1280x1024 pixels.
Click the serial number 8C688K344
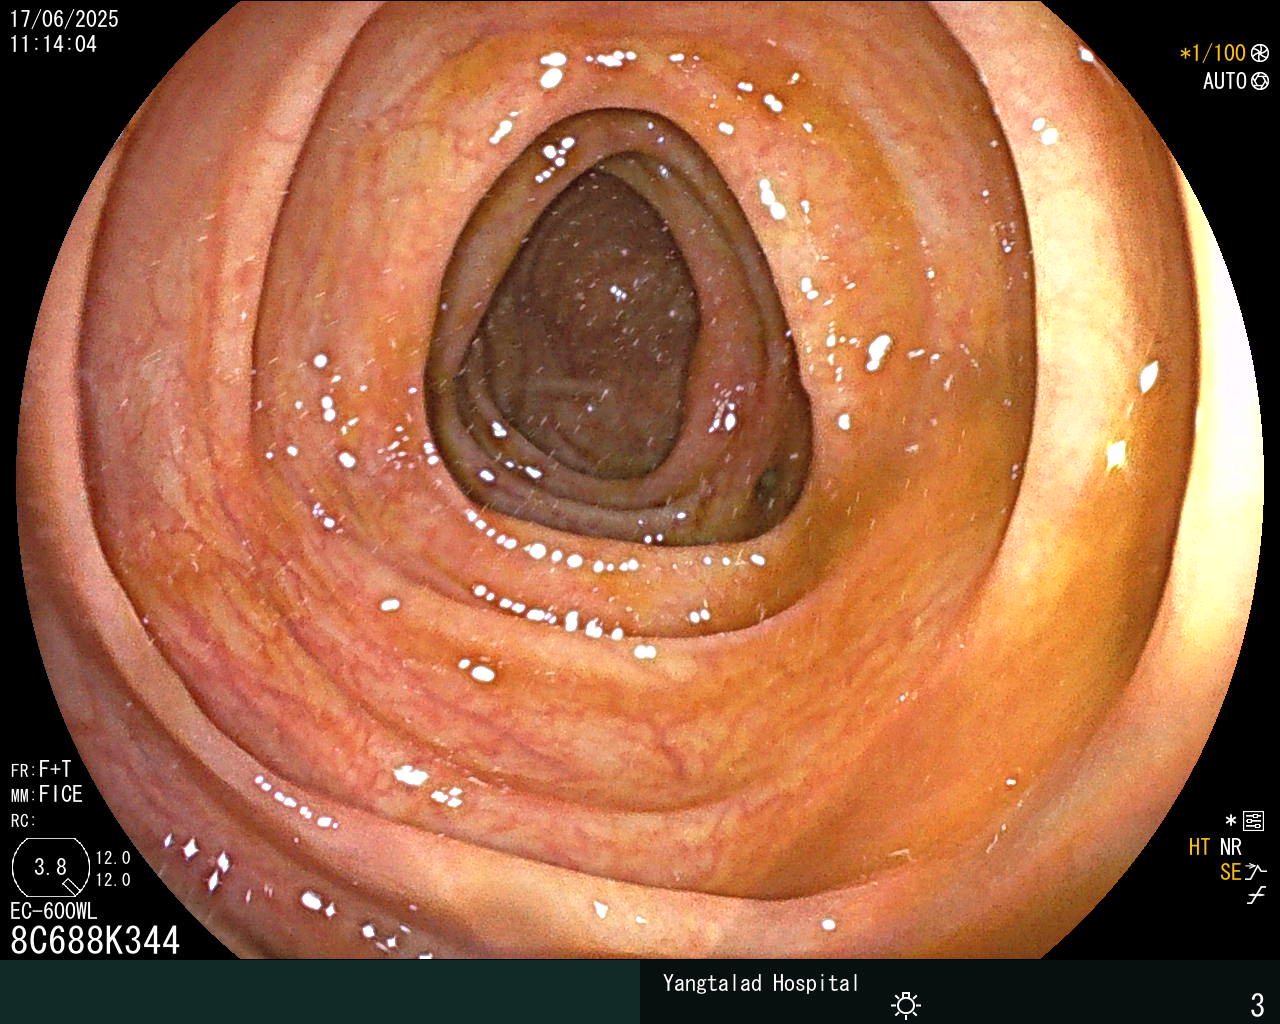(x=95, y=940)
